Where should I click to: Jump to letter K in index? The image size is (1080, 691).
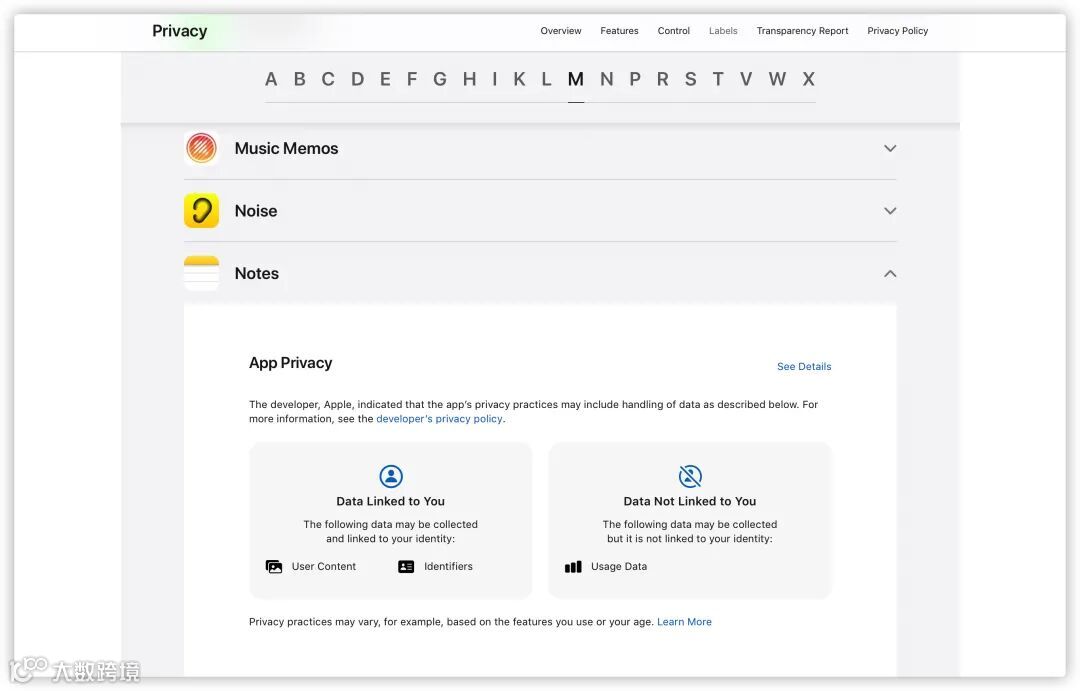519,79
